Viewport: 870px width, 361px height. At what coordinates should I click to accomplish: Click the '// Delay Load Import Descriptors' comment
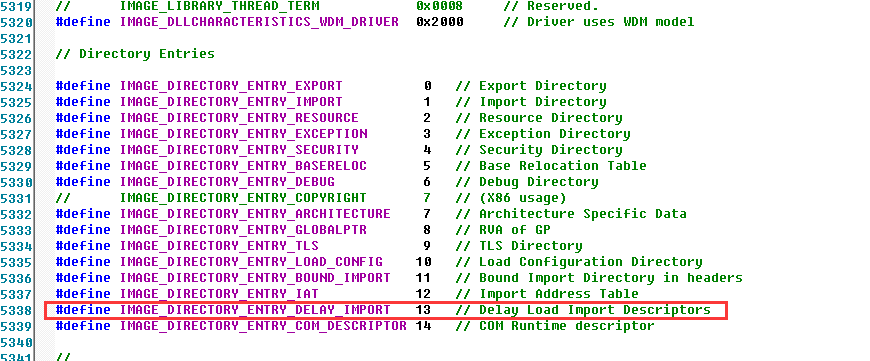coord(583,310)
